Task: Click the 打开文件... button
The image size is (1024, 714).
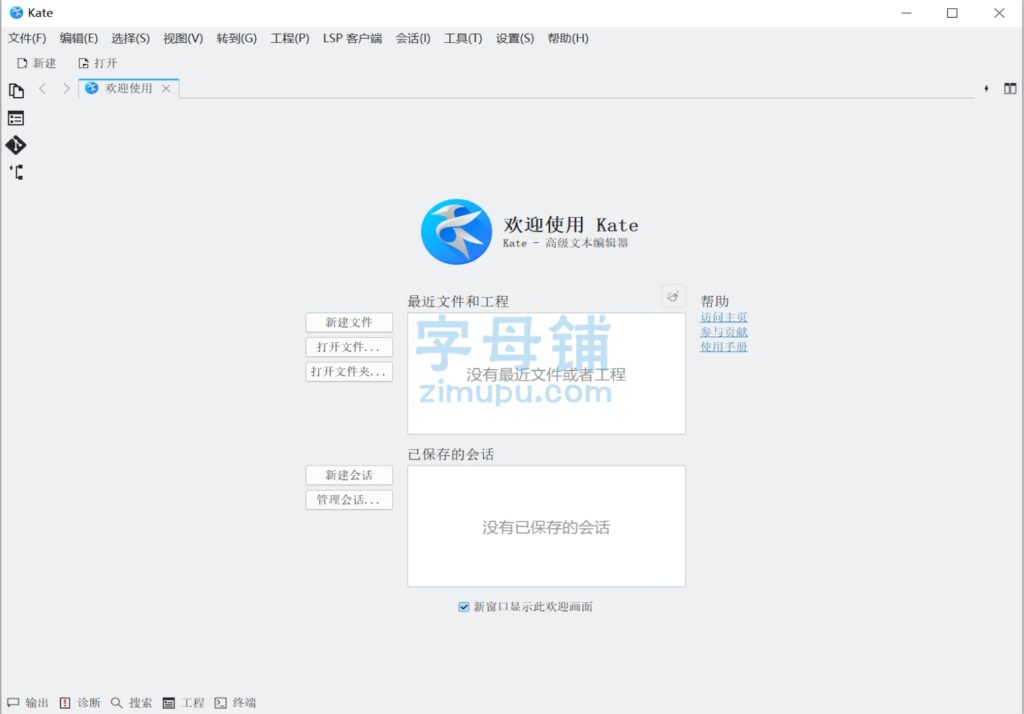Action: pyautogui.click(x=349, y=347)
